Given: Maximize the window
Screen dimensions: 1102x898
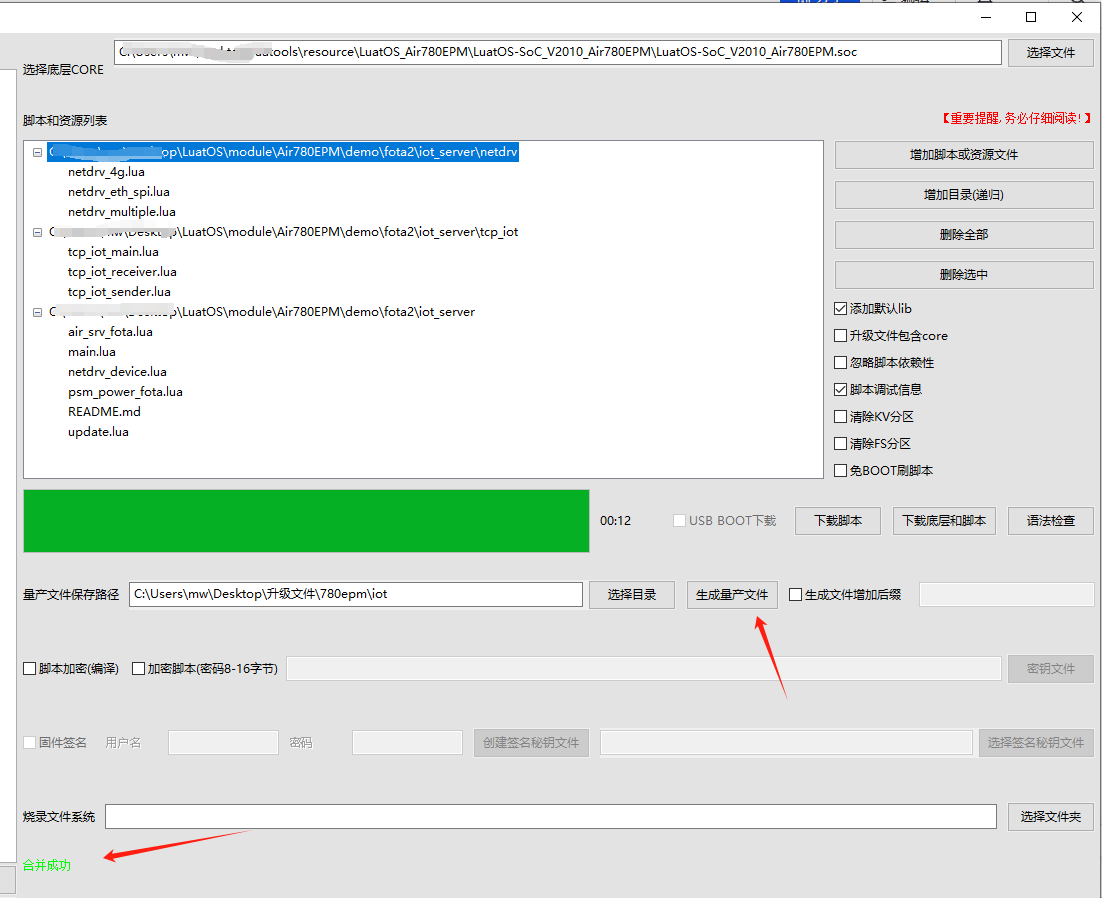Looking at the screenshot, I should tap(1031, 17).
